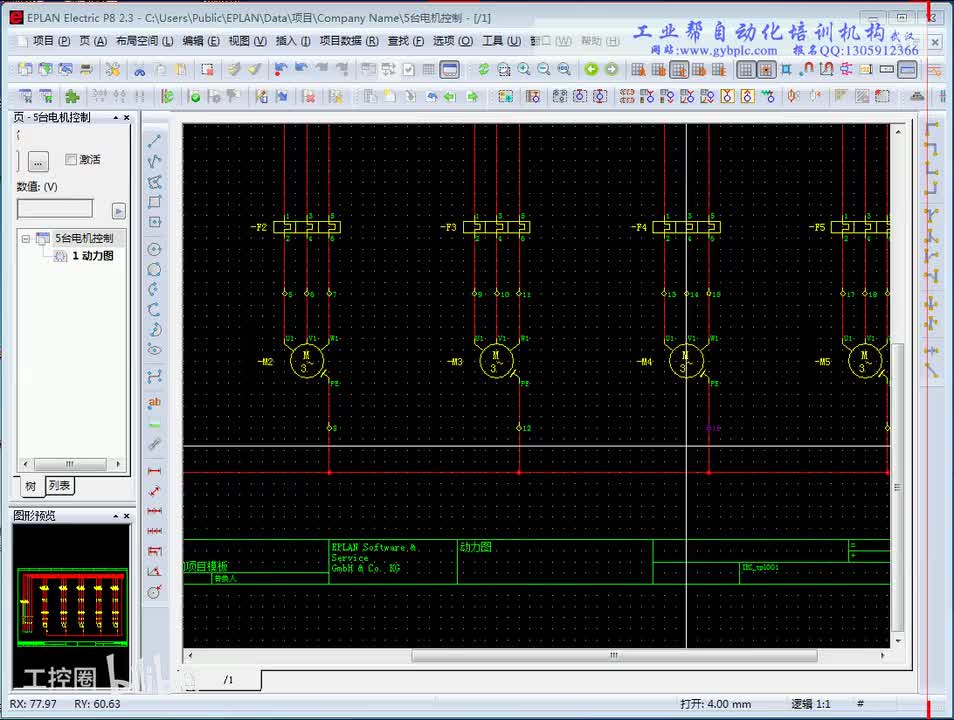Open the 视图 (V) menu
Viewport: 954px width, 720px height.
[248, 41]
